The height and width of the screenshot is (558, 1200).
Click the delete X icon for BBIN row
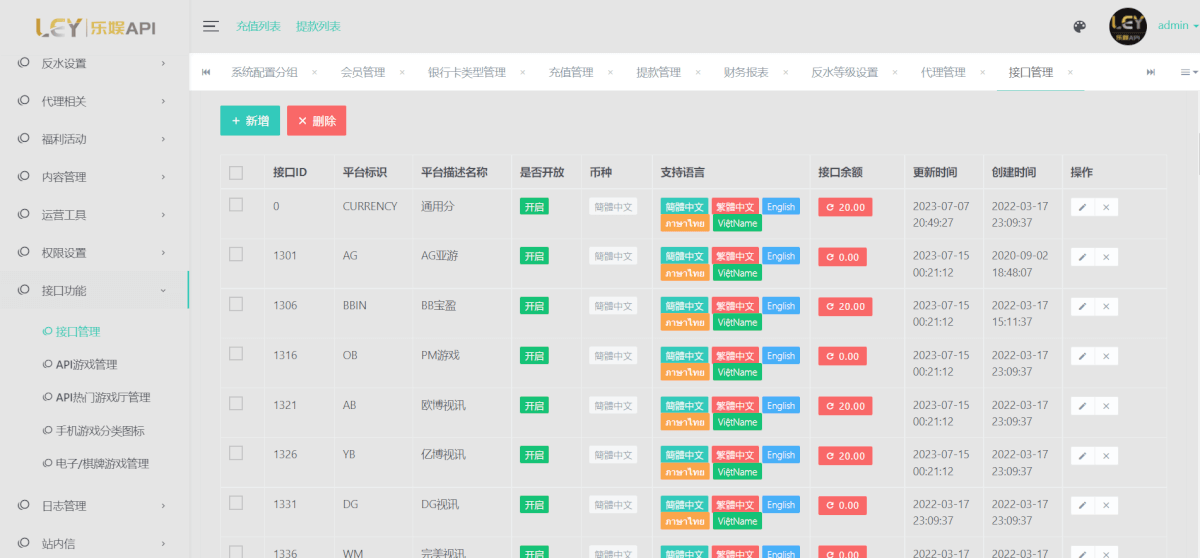pyautogui.click(x=1105, y=306)
